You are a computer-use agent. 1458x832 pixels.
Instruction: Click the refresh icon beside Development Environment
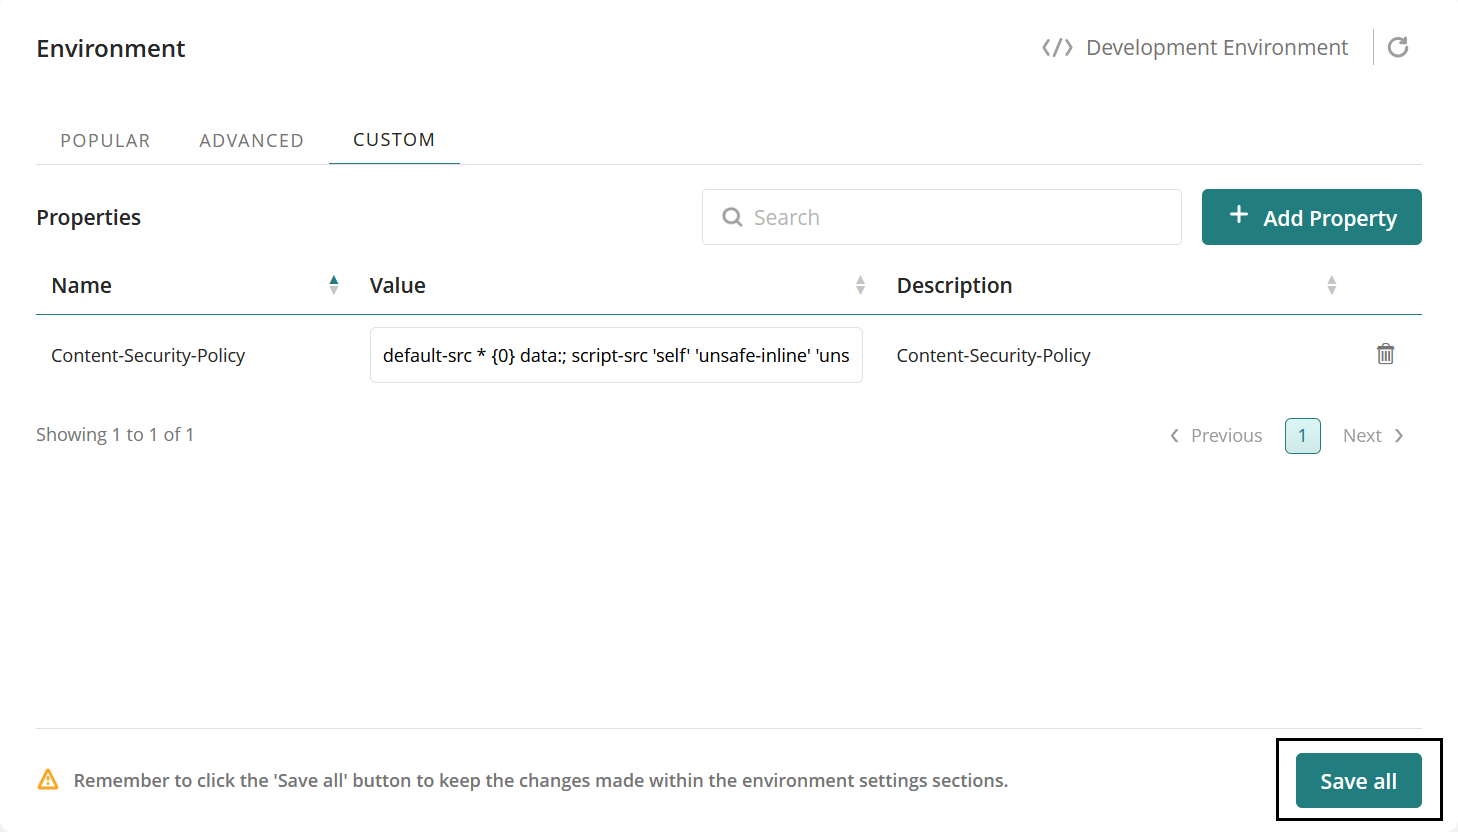coord(1398,47)
